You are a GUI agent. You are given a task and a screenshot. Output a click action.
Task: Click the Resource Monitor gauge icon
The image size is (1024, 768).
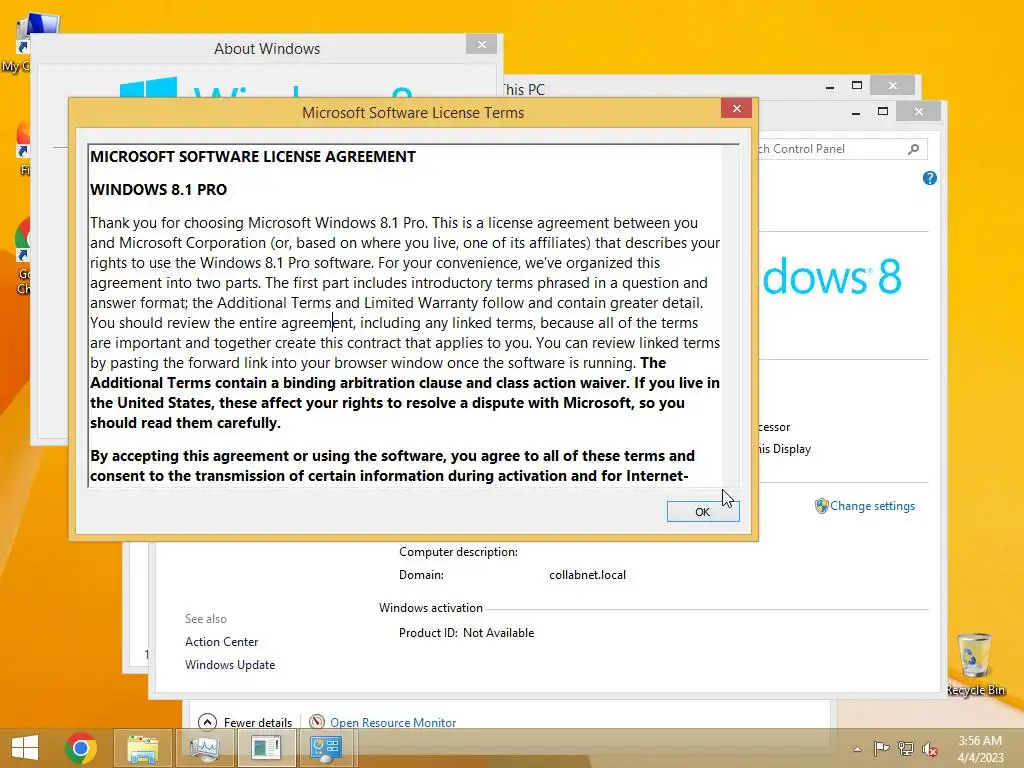click(x=317, y=722)
